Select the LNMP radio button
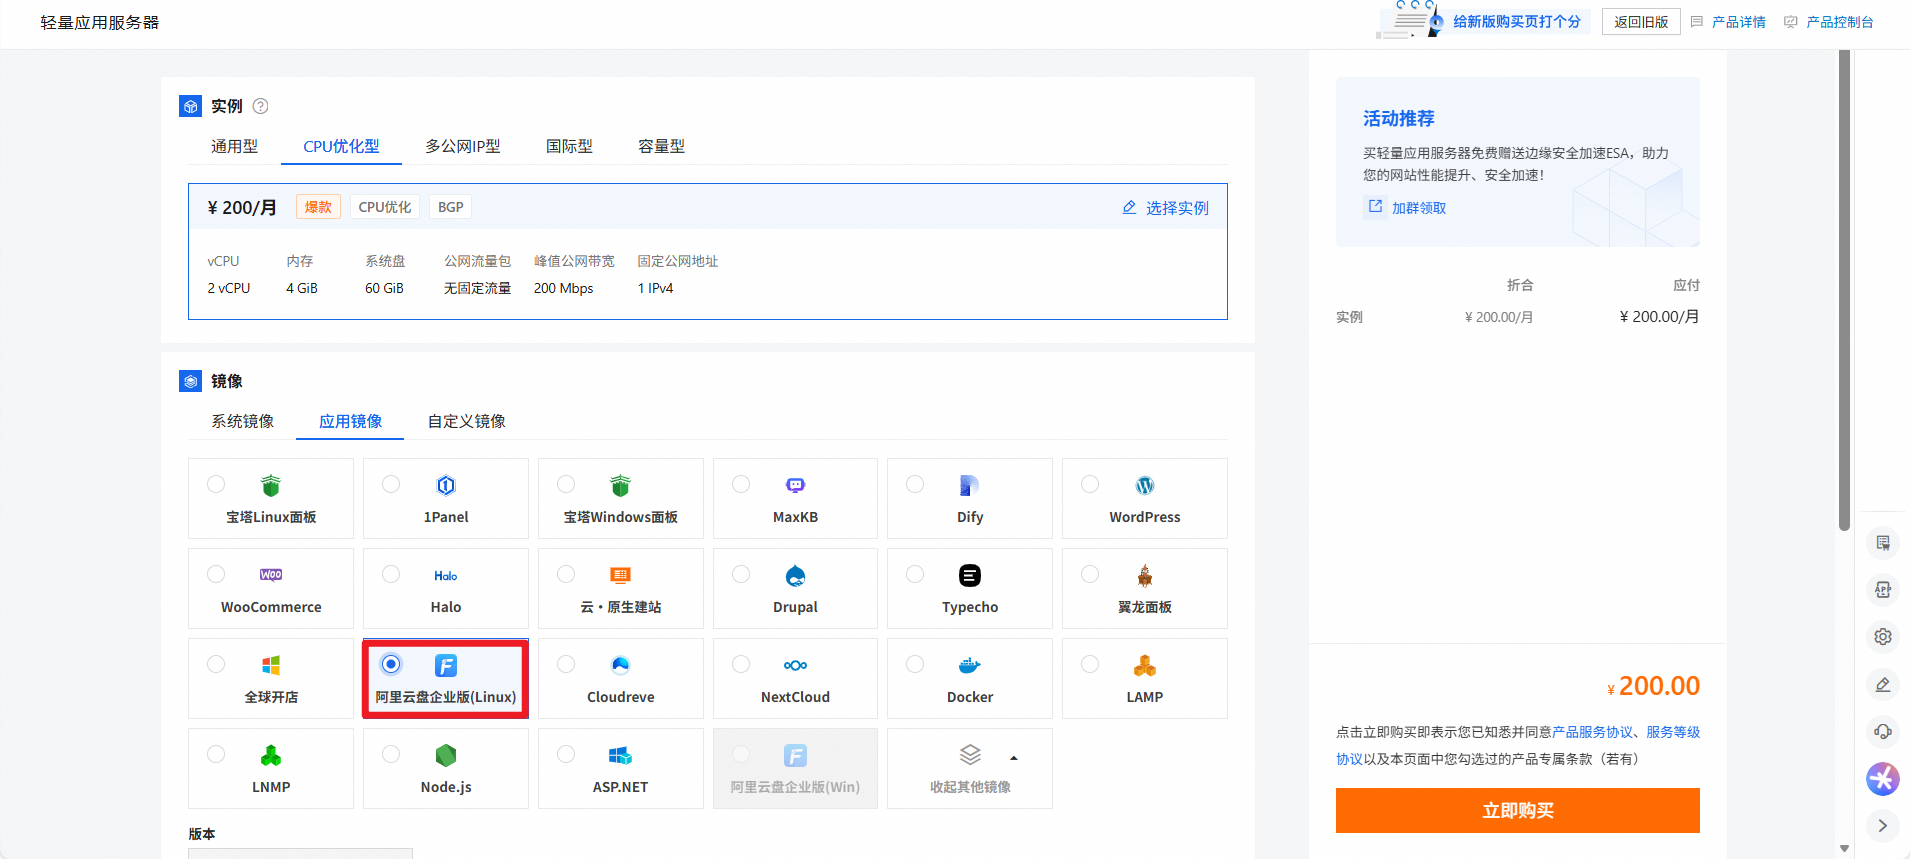Screen dimensions: 1910x859 pyautogui.click(x=216, y=754)
